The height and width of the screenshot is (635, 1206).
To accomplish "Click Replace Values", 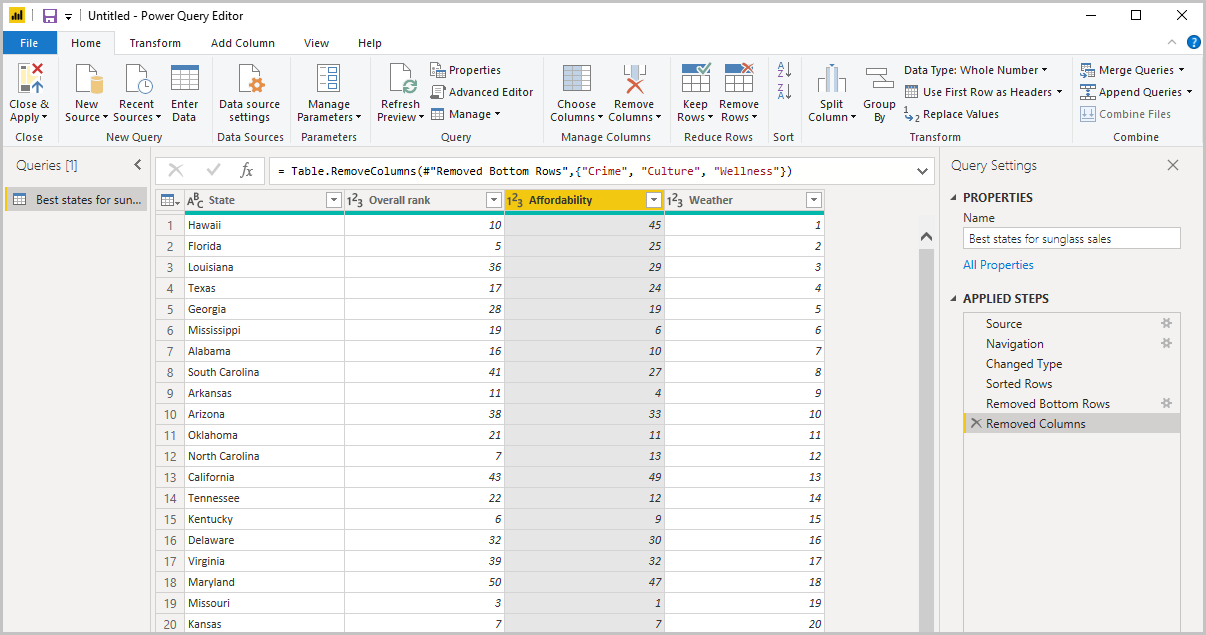I will coord(951,114).
